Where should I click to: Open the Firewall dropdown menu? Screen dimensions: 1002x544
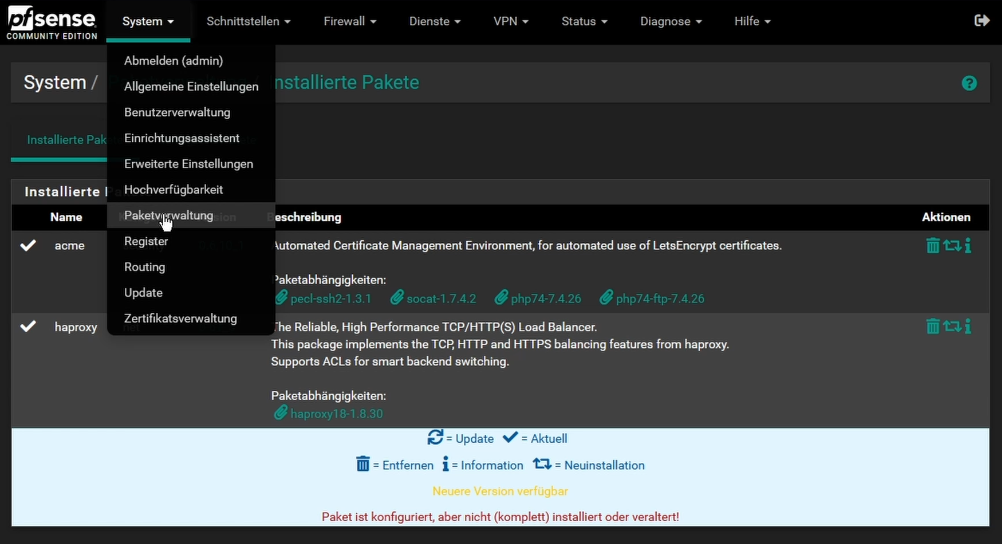tap(350, 21)
